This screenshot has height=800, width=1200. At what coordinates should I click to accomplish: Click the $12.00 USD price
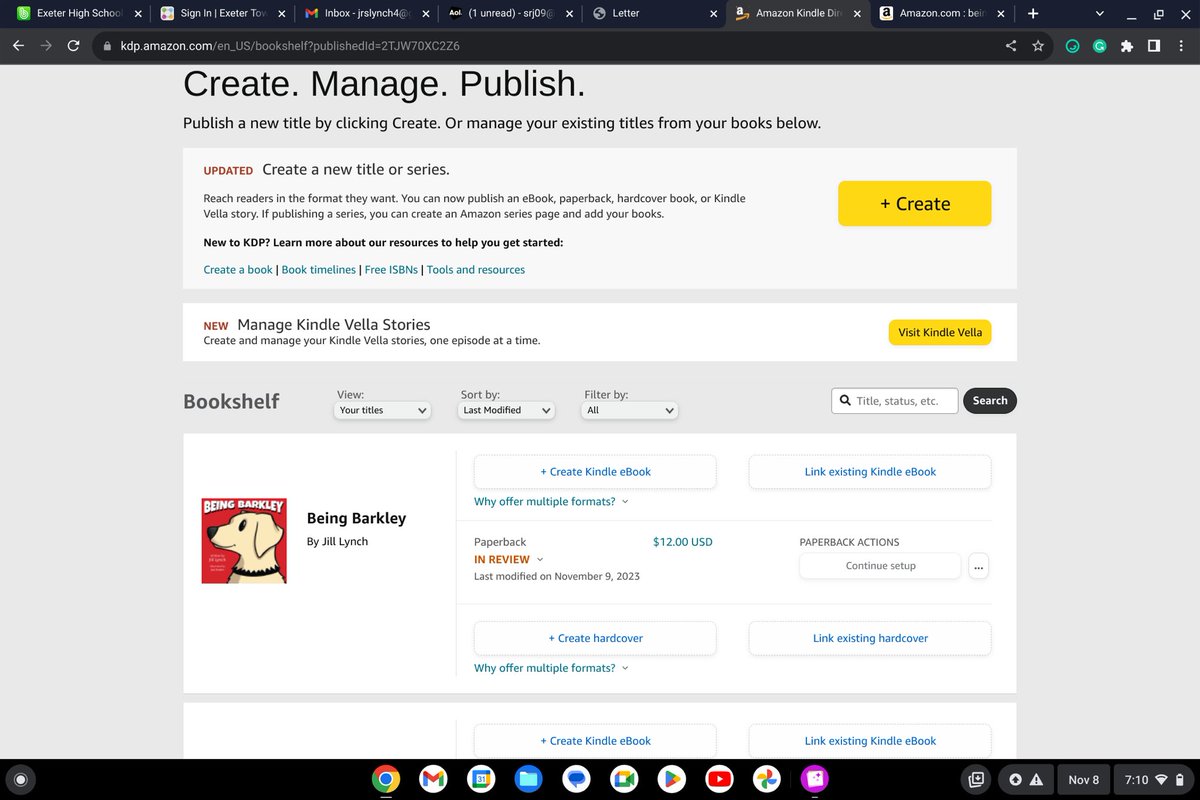point(683,542)
